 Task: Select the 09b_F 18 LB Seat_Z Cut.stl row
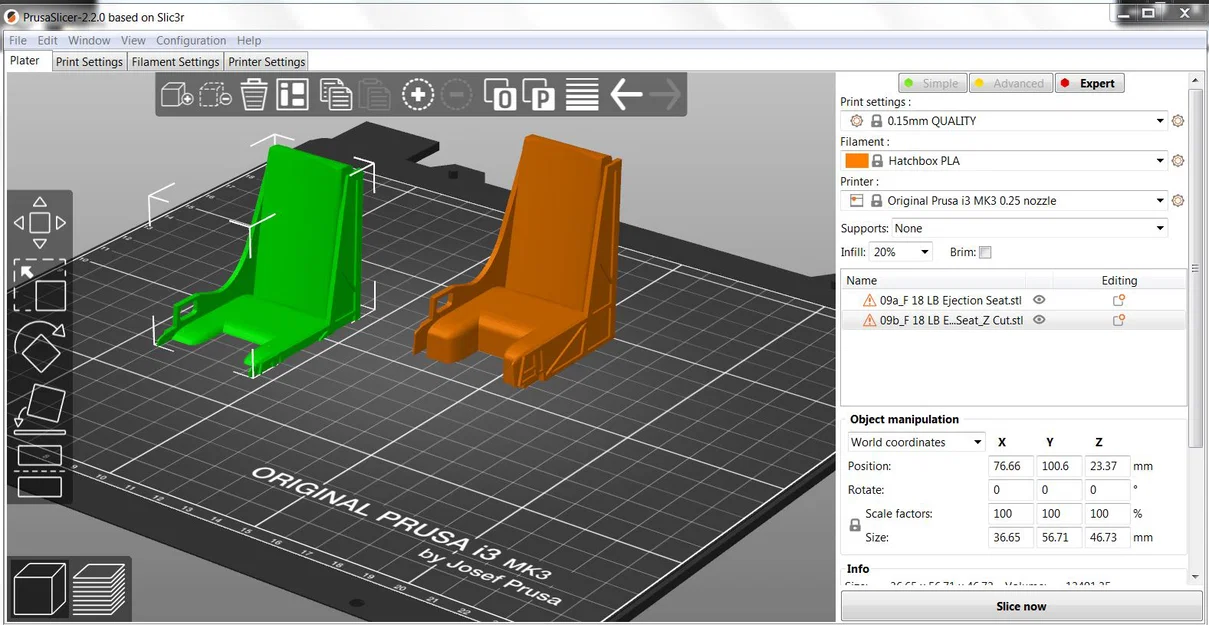tap(1013, 320)
